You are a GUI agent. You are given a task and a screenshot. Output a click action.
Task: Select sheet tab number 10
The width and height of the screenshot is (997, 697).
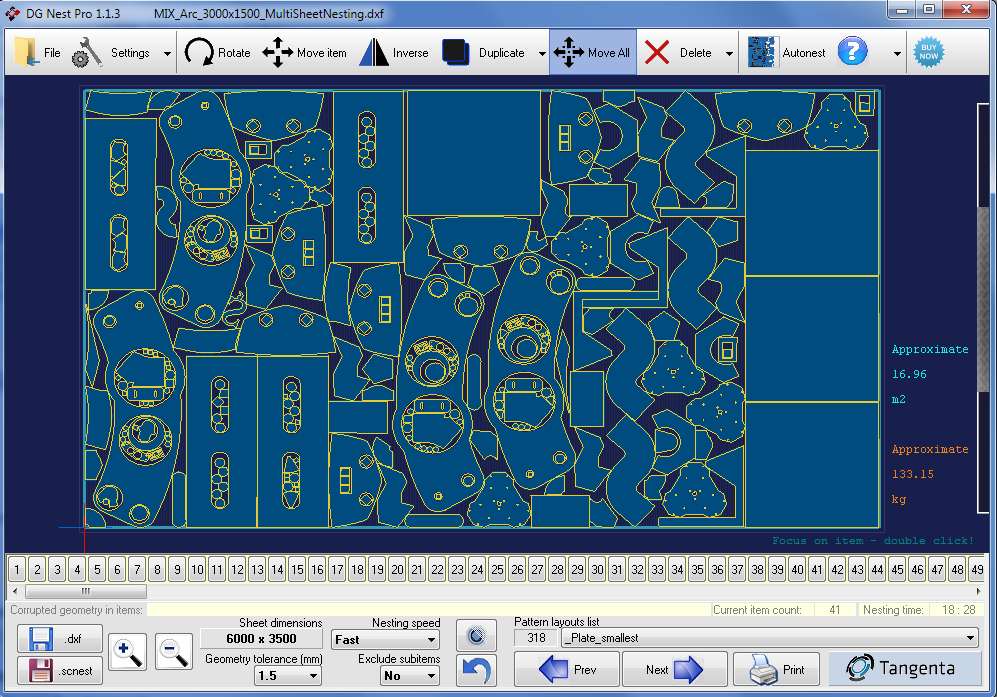point(197,570)
